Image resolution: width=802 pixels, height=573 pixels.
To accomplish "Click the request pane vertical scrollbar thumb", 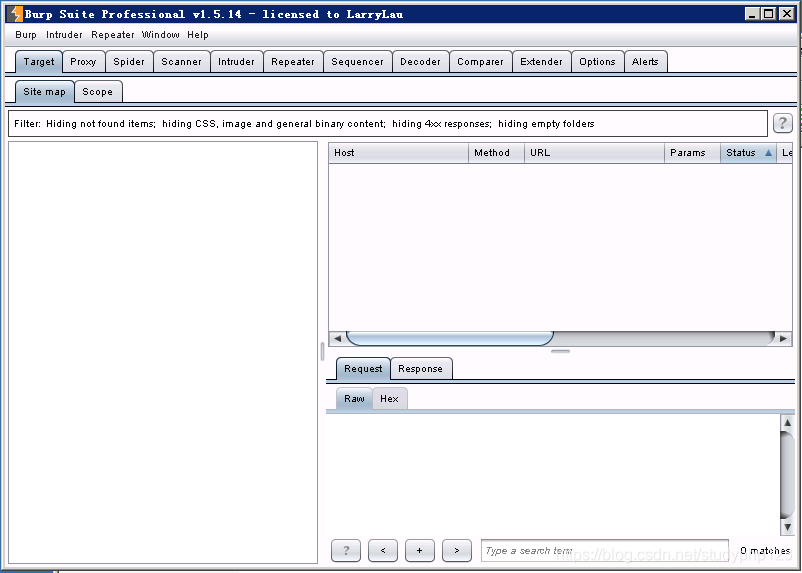I will tap(787, 475).
